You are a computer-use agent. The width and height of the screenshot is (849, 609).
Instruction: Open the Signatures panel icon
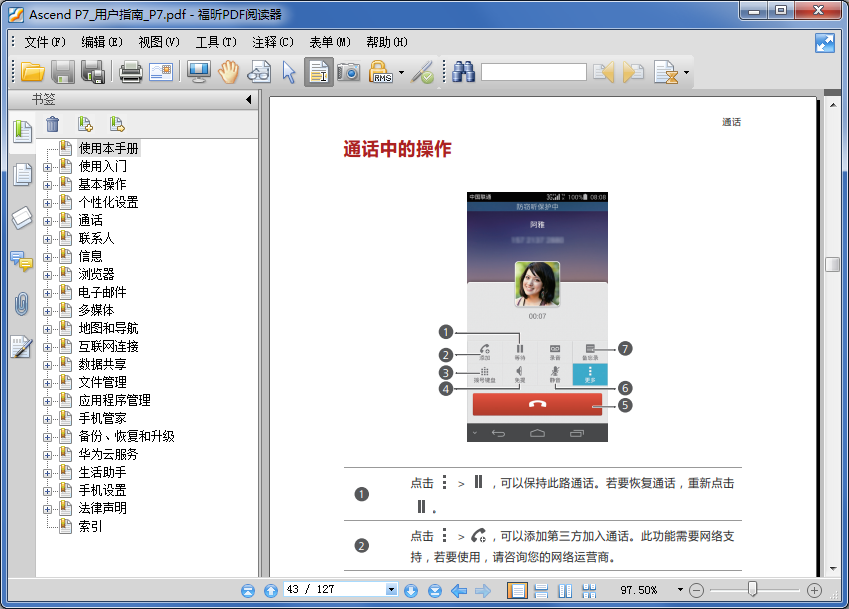click(22, 347)
